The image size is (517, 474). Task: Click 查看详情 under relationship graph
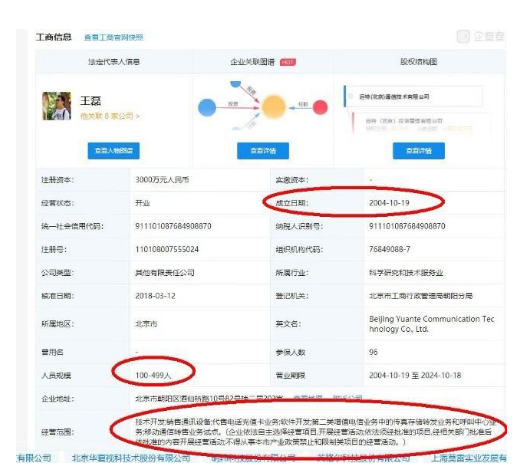tap(263, 151)
